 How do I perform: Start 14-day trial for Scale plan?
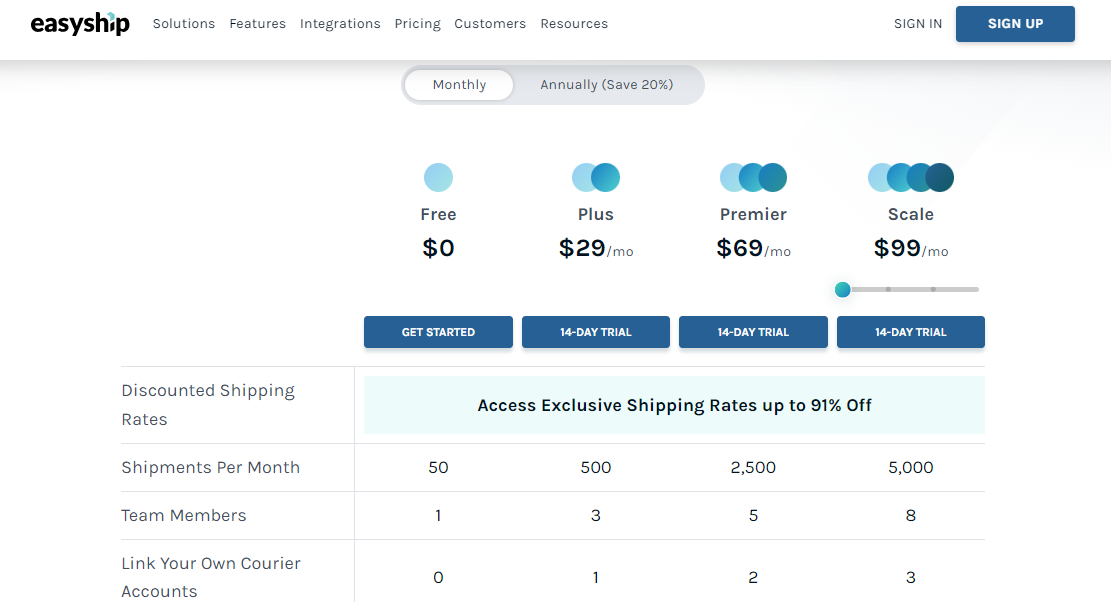911,332
